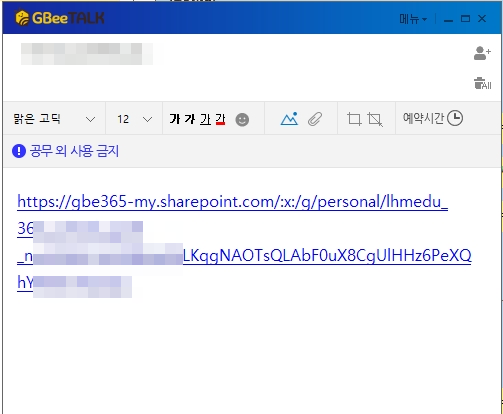Click the delete all recipients trash icon

coord(482,83)
